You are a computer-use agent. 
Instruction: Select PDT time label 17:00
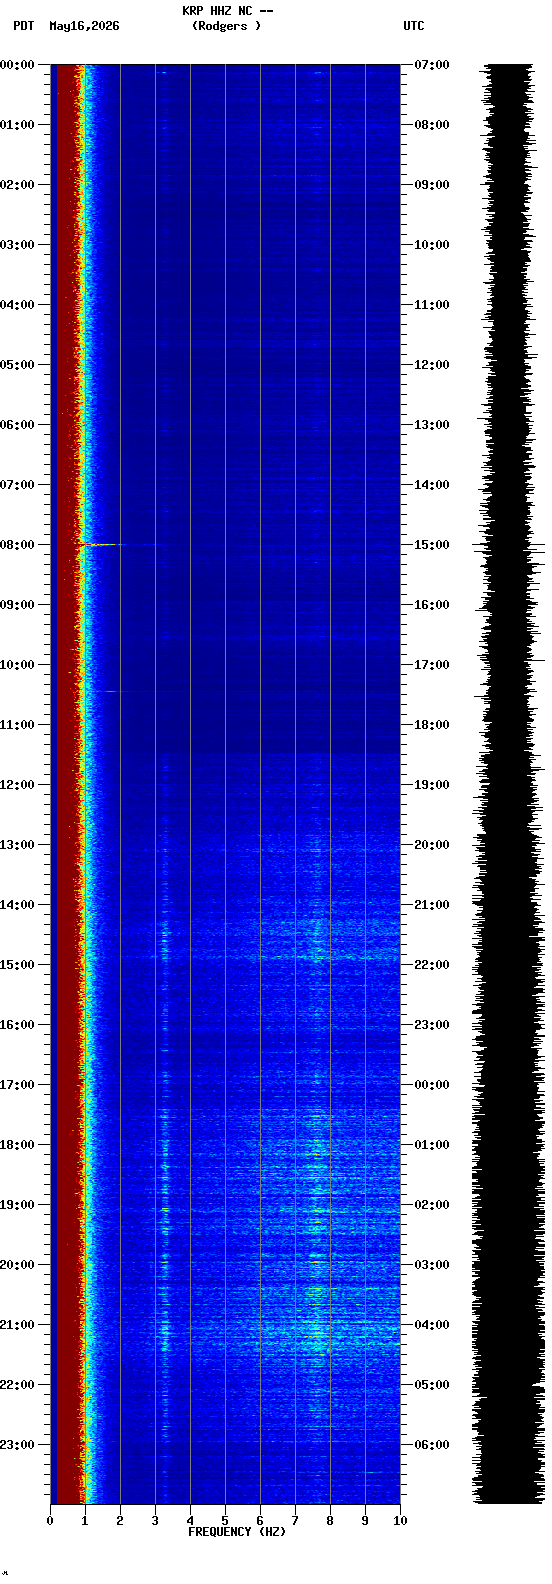17,1085
